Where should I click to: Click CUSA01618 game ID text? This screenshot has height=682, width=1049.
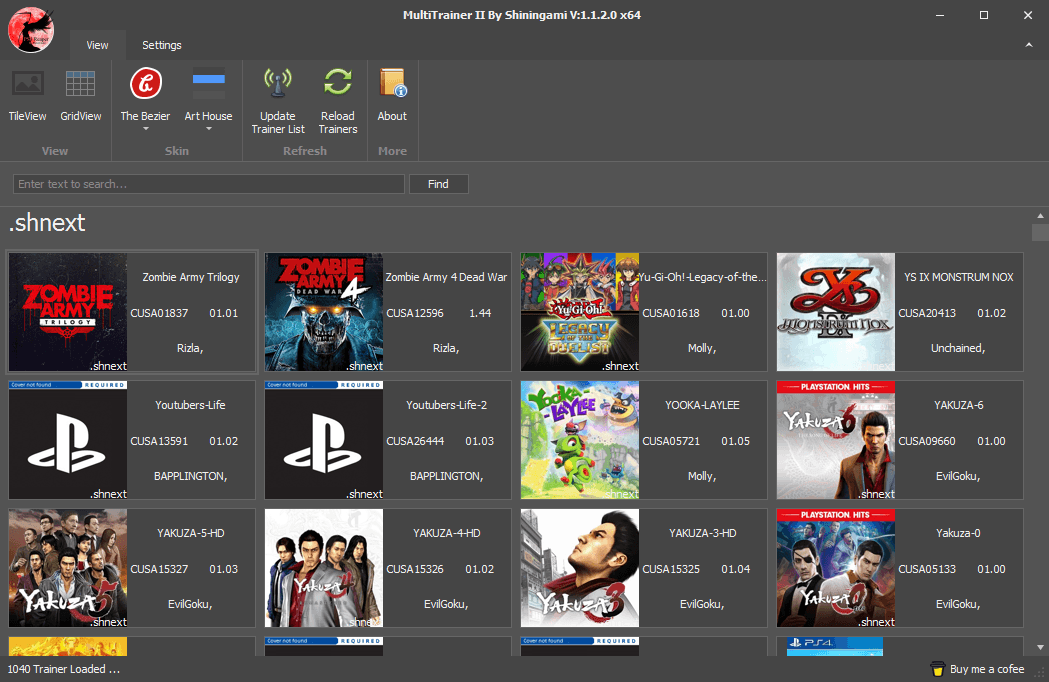[x=671, y=313]
